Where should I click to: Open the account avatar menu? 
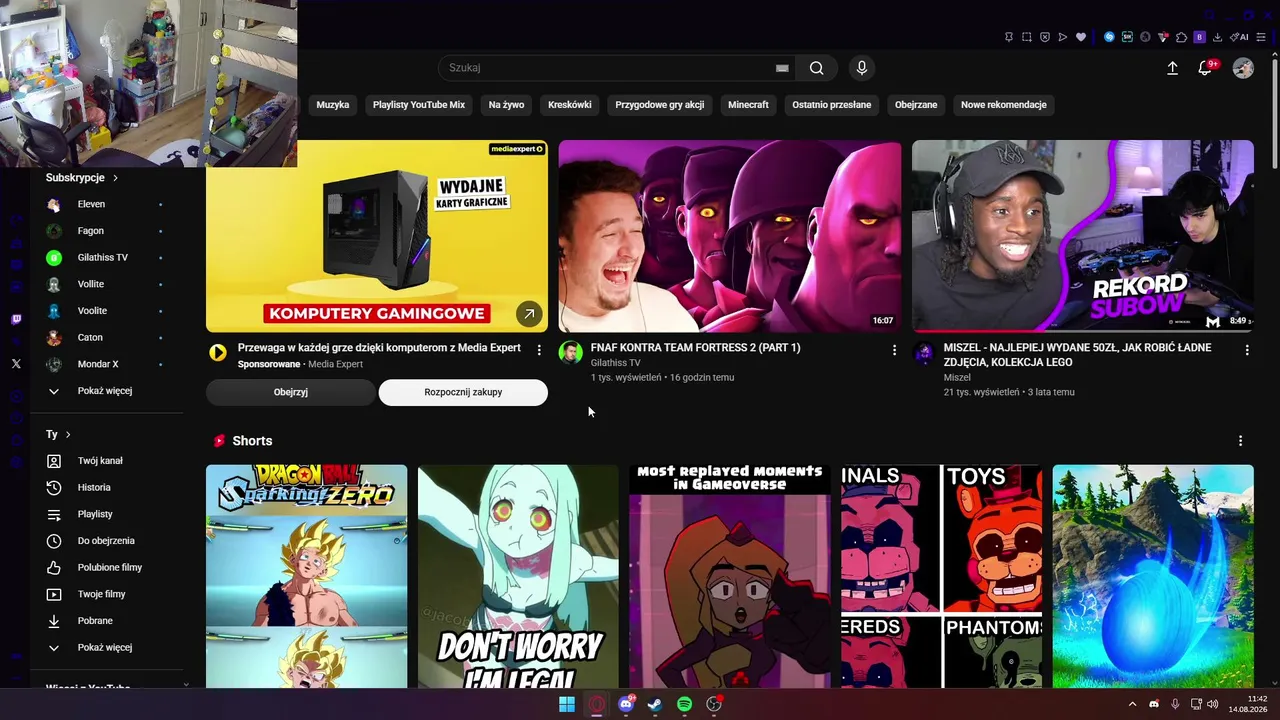coord(1243,68)
